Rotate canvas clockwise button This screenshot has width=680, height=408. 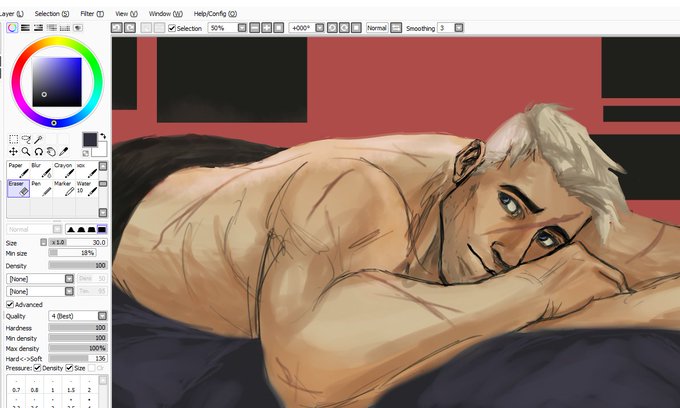[344, 28]
